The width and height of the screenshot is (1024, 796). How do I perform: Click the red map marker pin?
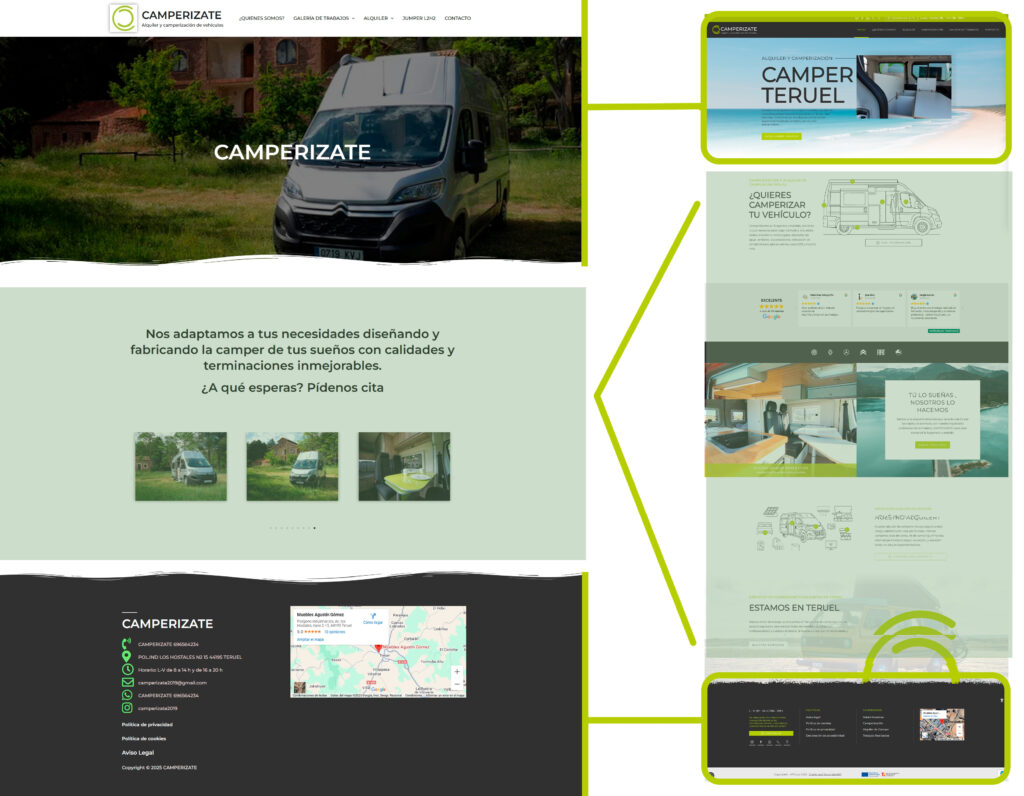378,648
